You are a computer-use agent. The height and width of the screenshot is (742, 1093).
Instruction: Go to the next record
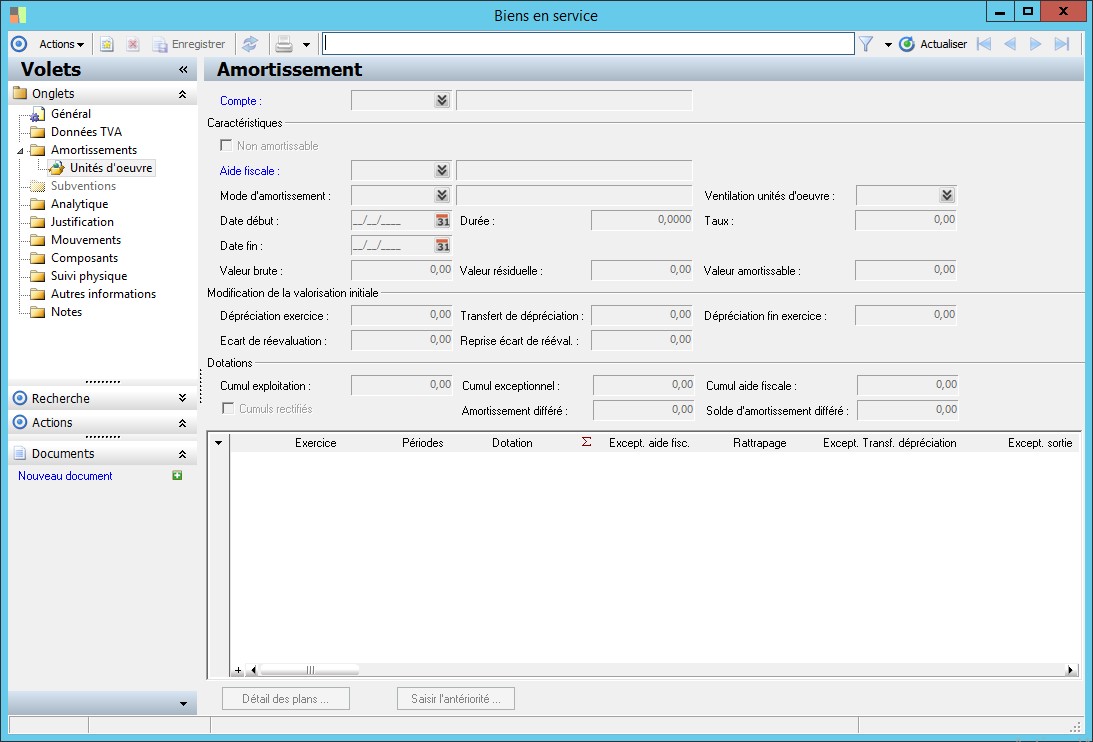pyautogui.click(x=1036, y=44)
